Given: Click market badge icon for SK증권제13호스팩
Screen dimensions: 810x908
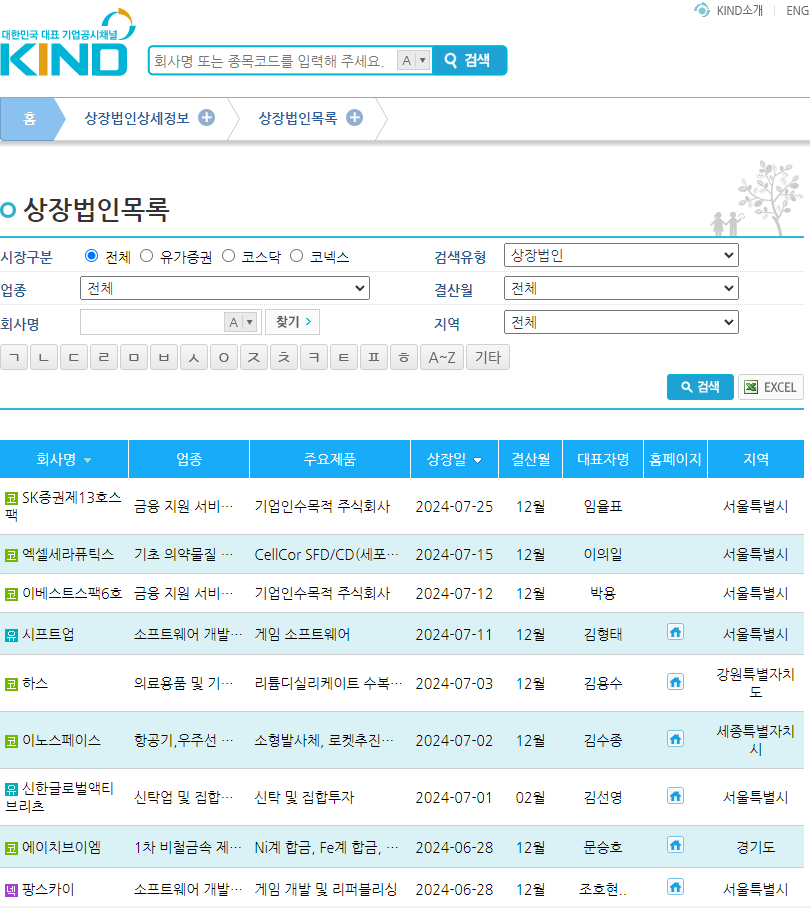Looking at the screenshot, I should [11, 498].
